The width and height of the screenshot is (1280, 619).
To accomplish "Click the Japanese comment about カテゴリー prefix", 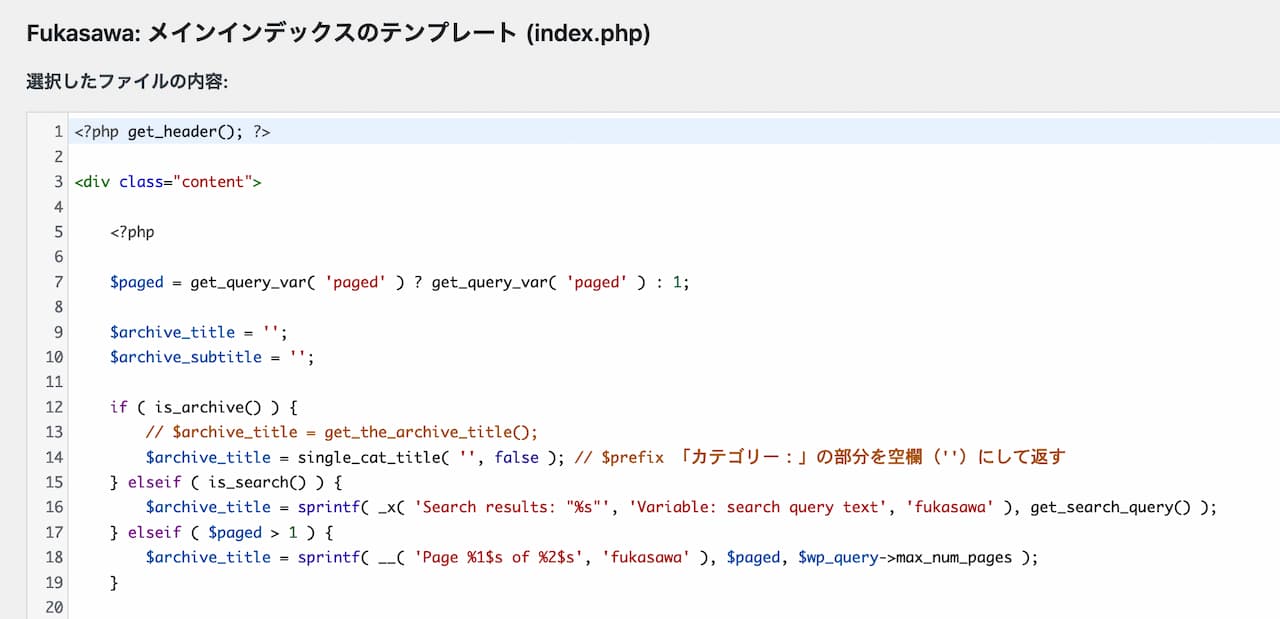I will 822,456.
